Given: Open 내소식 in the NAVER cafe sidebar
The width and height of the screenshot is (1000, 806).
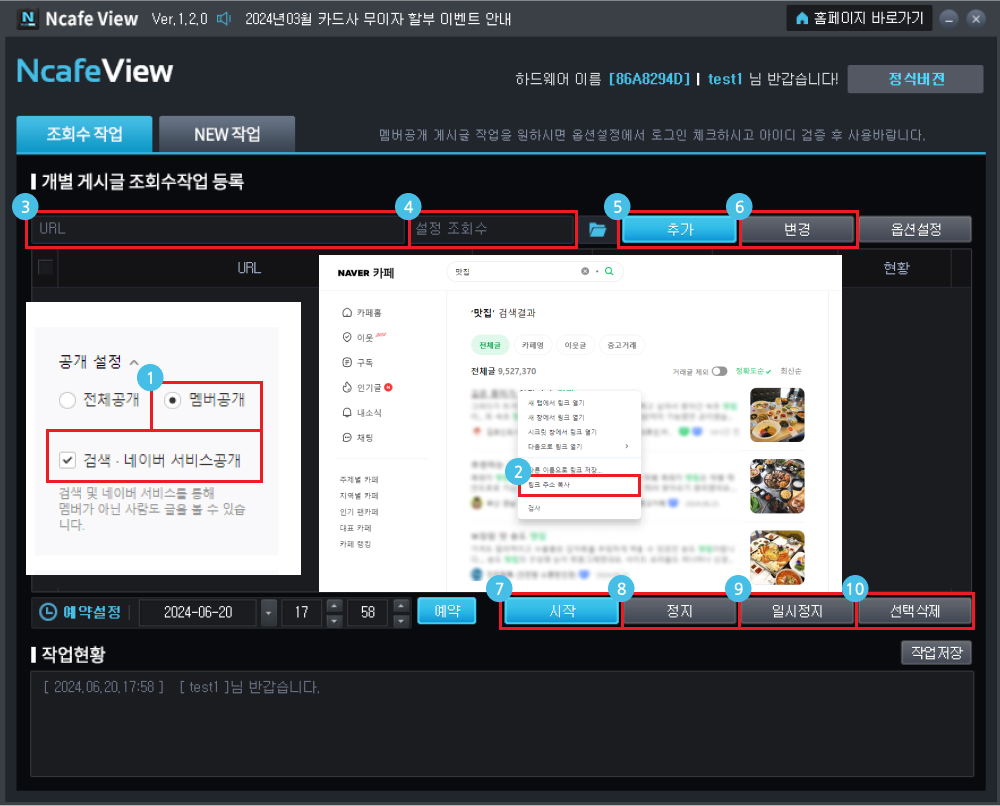Looking at the screenshot, I should [362, 413].
